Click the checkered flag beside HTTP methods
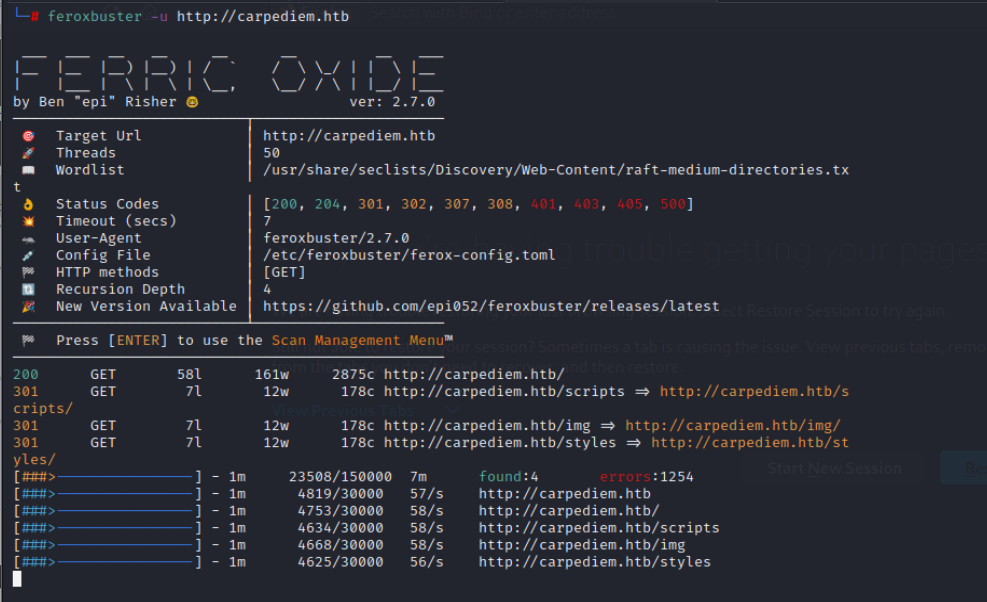987x602 pixels. 28,272
